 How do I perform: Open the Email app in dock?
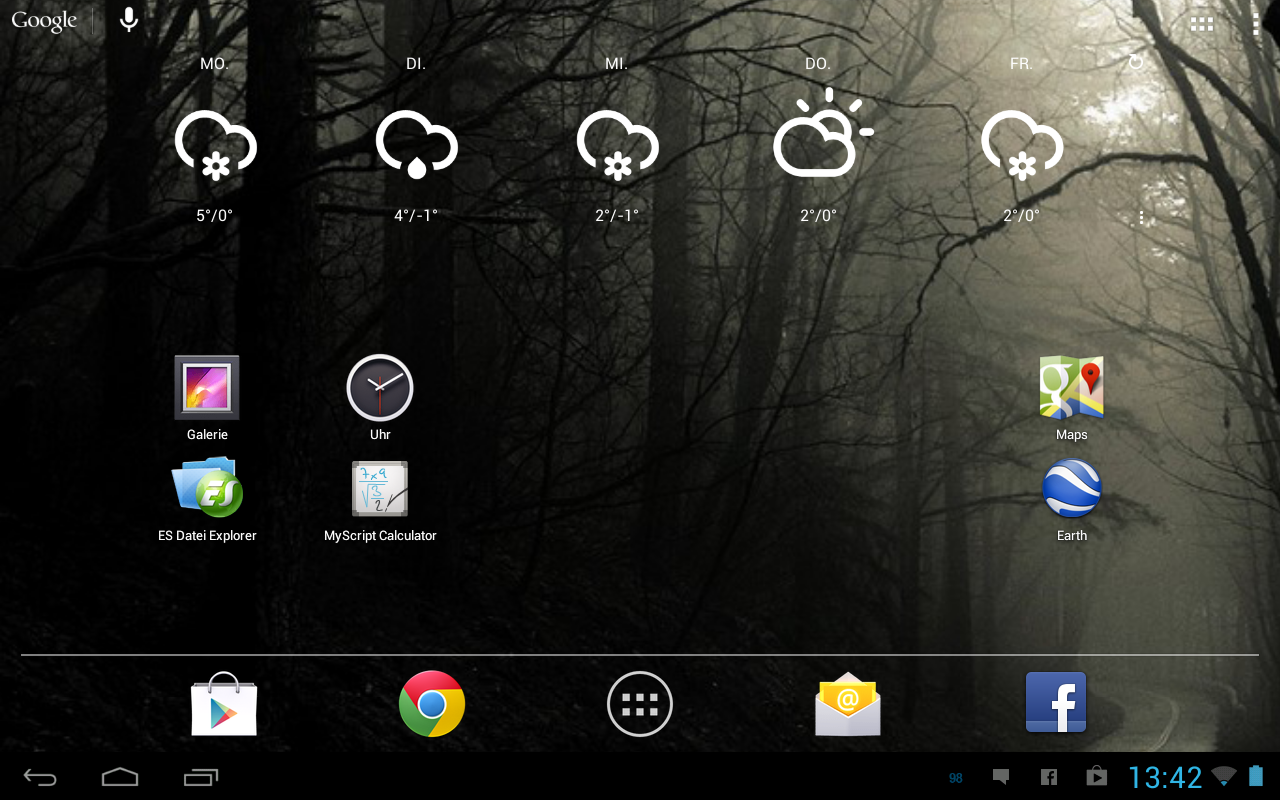tap(848, 704)
